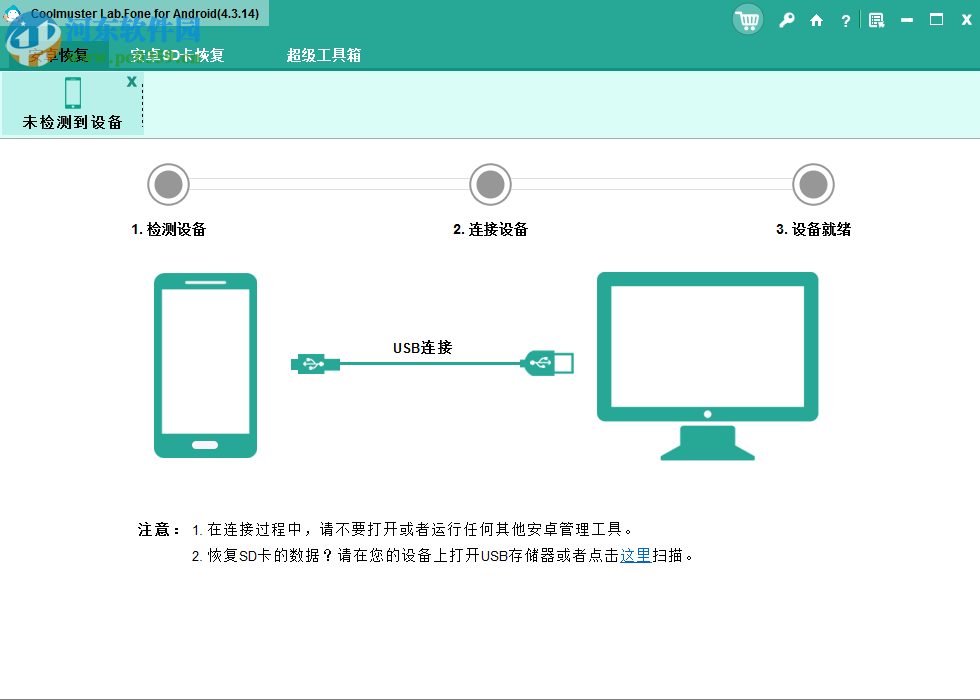Click the computer monitor illustration

(x=707, y=345)
